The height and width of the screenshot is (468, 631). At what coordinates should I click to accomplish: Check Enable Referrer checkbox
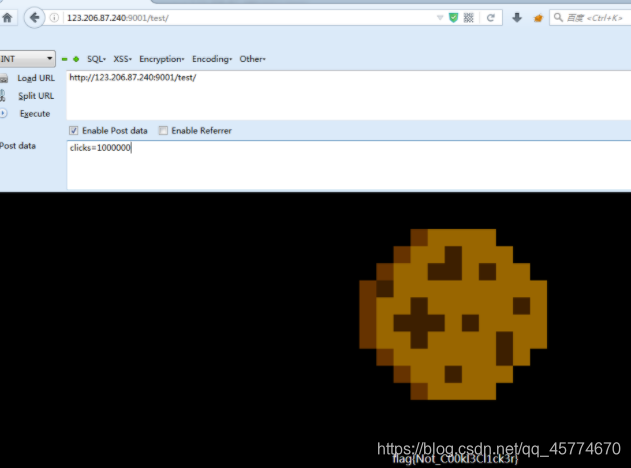163,130
